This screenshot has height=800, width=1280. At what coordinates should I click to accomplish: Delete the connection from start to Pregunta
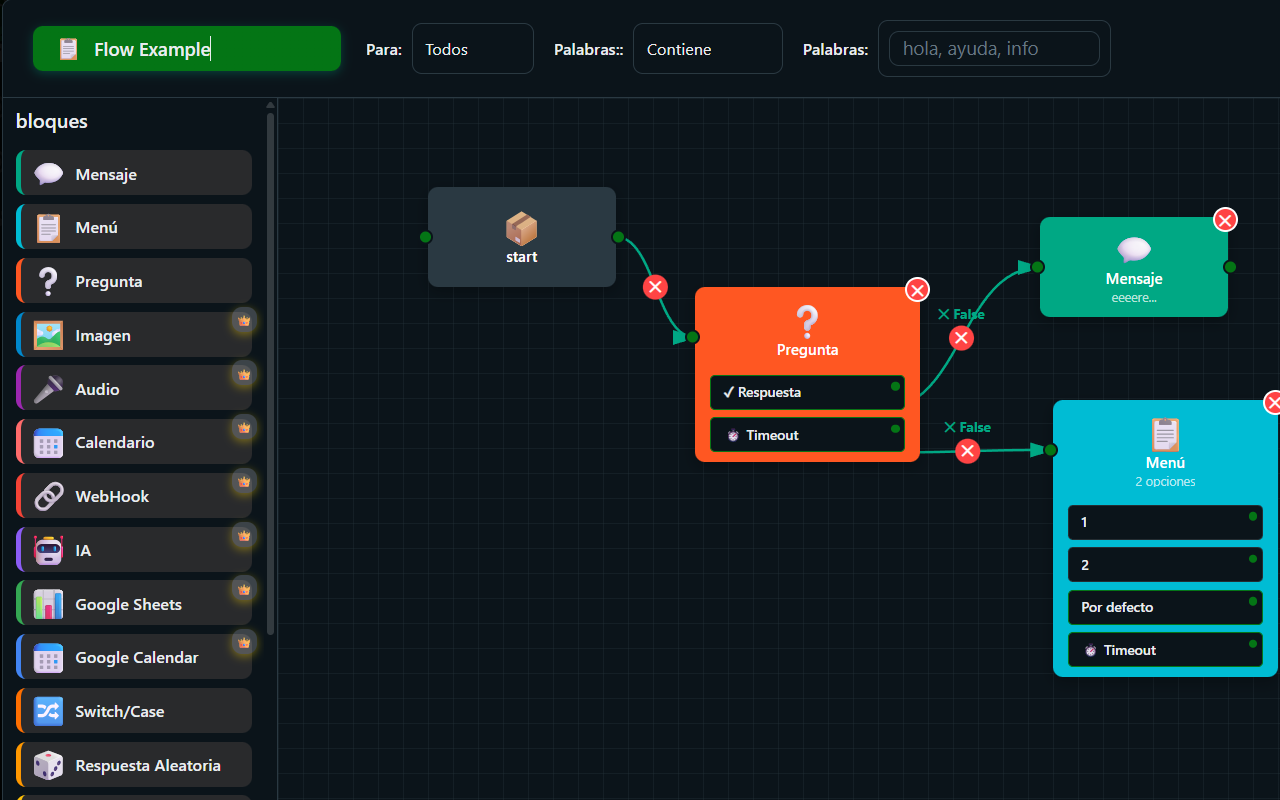[x=655, y=288]
